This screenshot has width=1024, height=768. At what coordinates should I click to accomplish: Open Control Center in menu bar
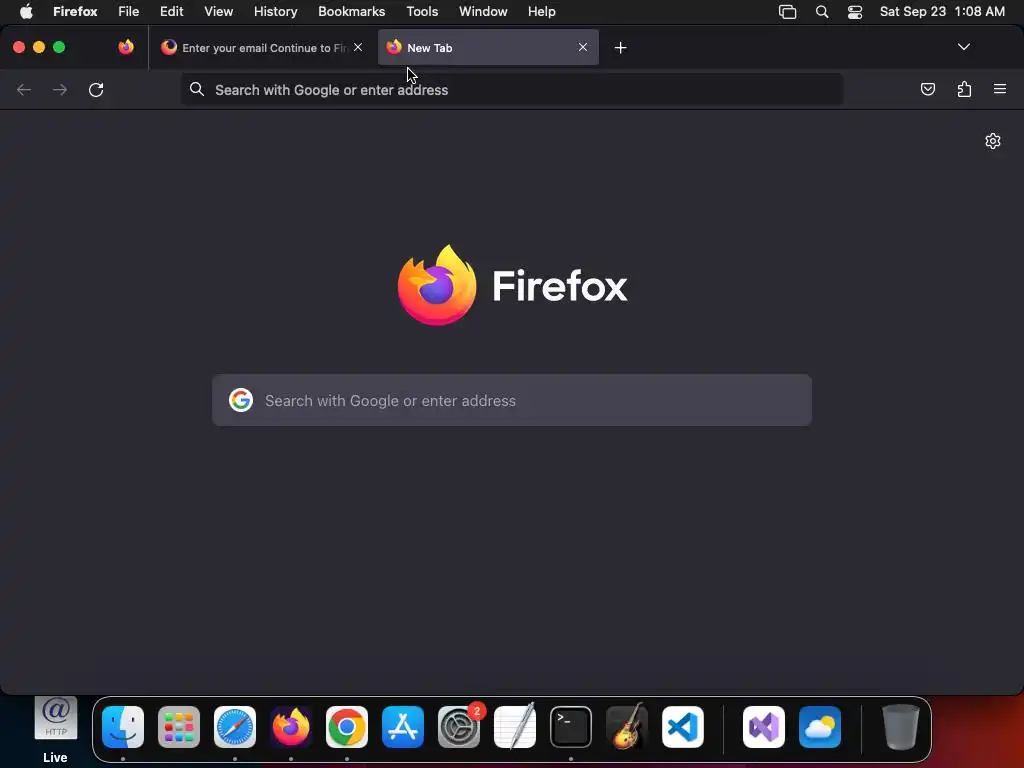[855, 12]
